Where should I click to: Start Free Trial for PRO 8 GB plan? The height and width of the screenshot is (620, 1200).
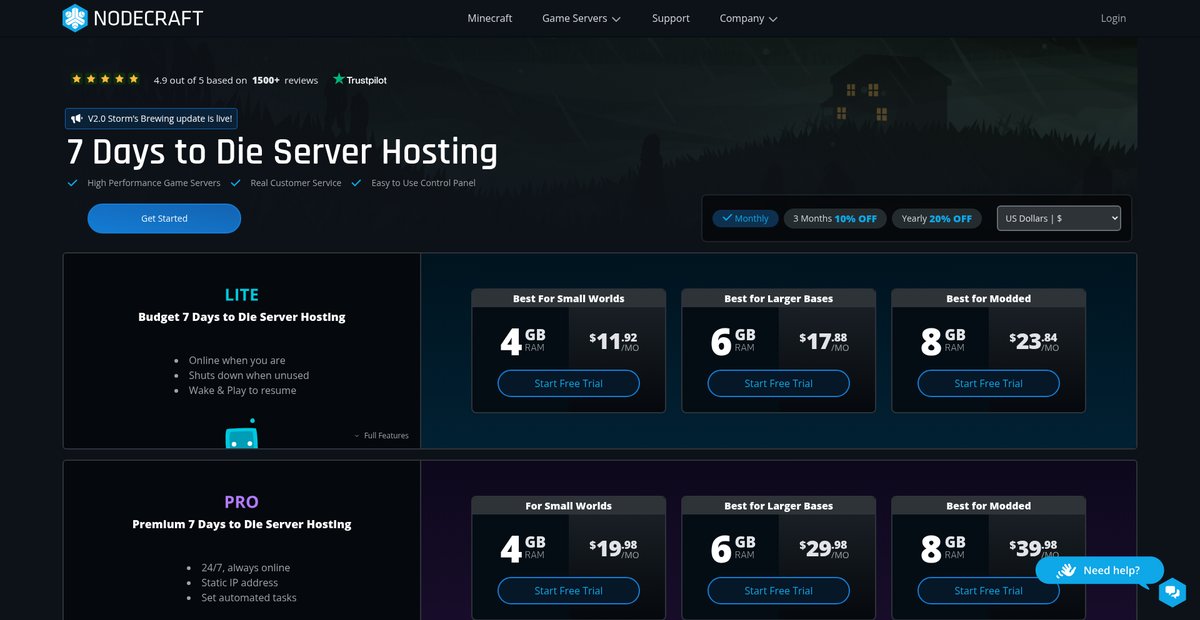coord(989,591)
